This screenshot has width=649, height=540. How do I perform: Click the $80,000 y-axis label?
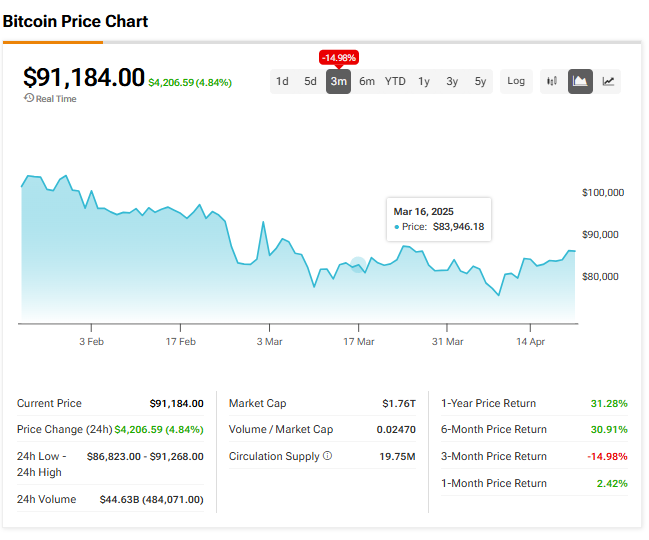[600, 276]
